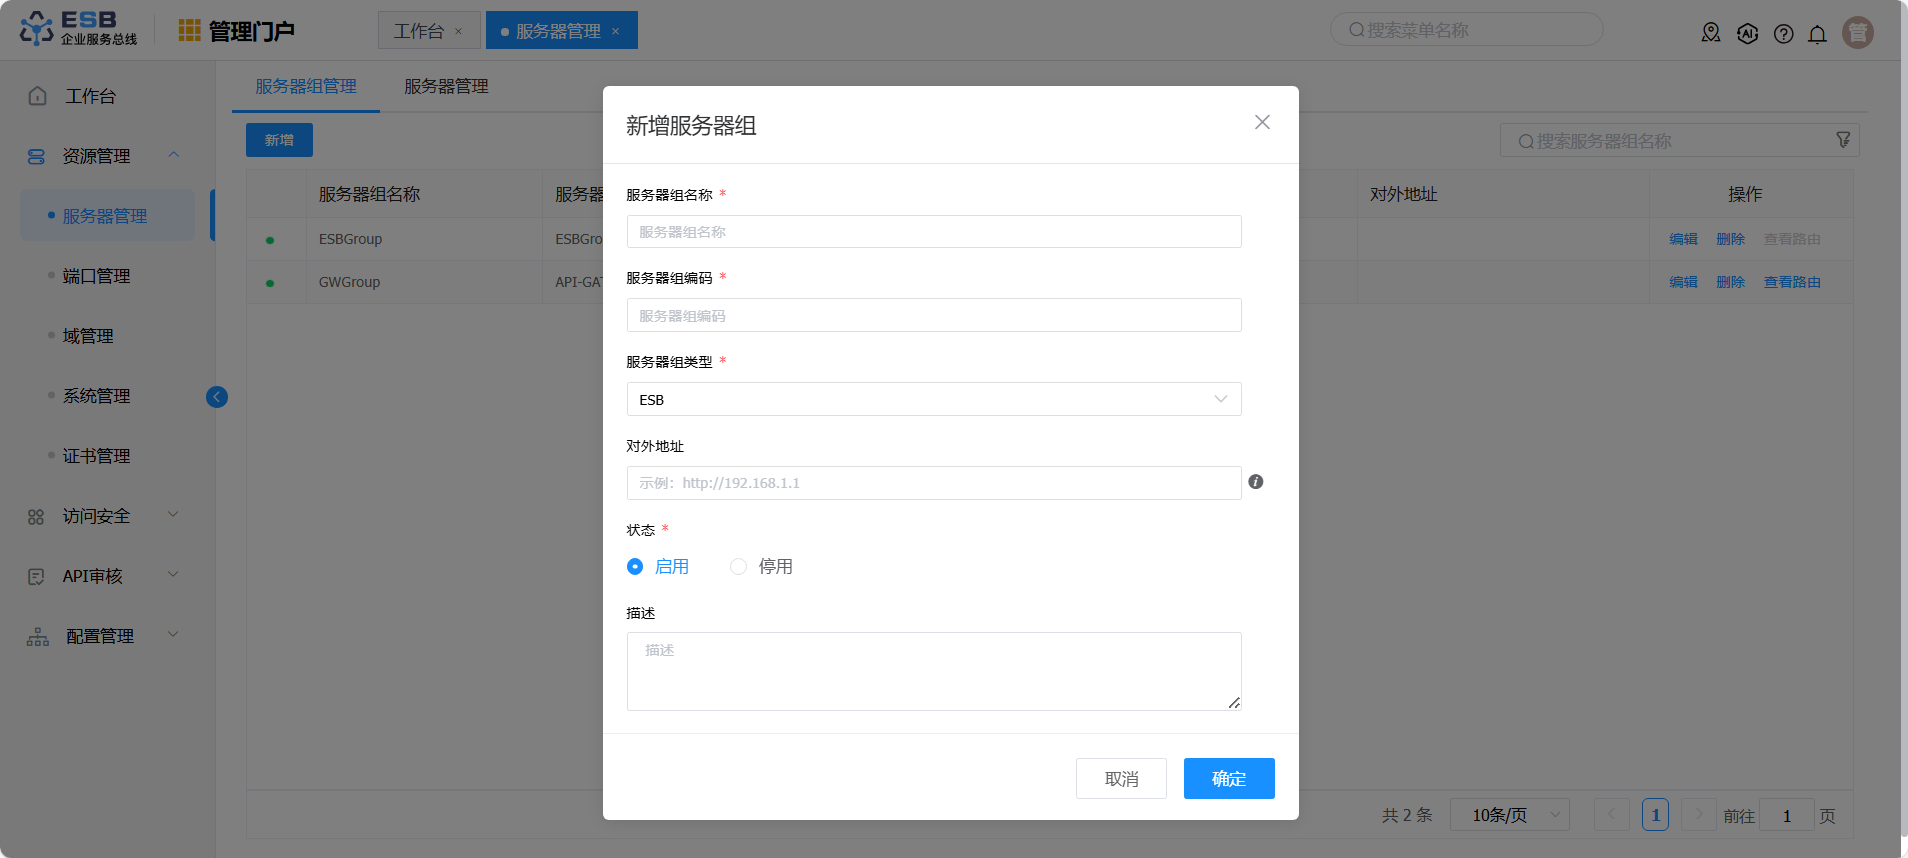Click the info icon beside 对外地址 field
Screen dimensions: 1908x858
[x=1256, y=482]
